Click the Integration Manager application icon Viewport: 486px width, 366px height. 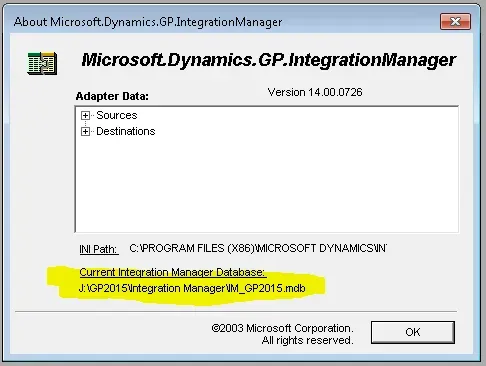(42, 63)
